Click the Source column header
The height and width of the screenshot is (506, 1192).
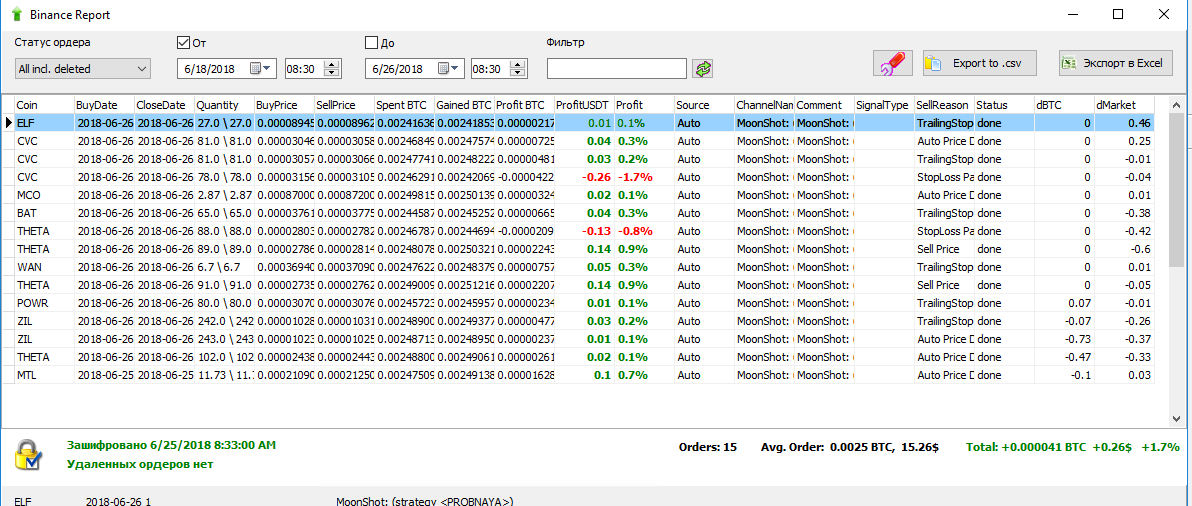tap(704, 105)
